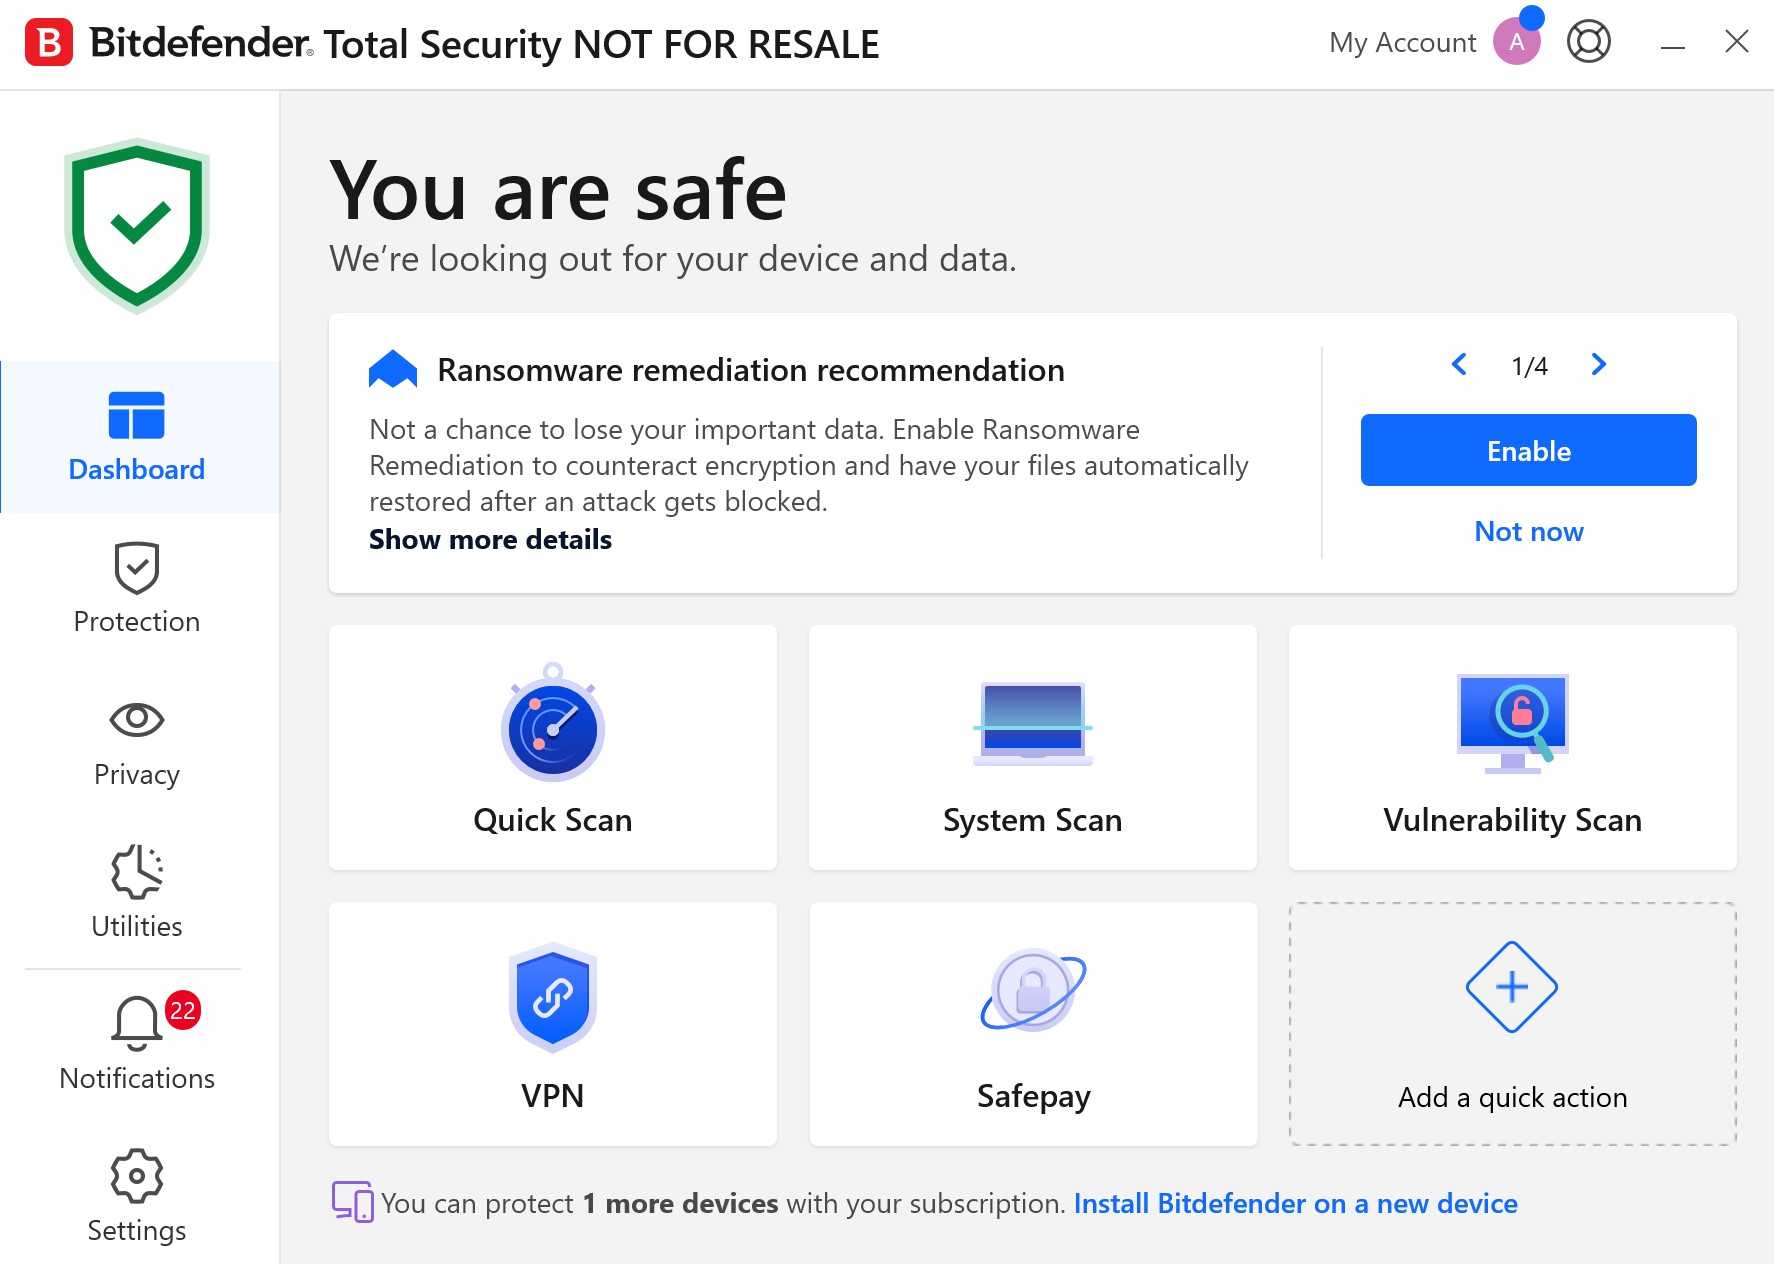This screenshot has width=1774, height=1264.
Task: Launch Safepay secure browser
Action: pyautogui.click(x=1033, y=1024)
